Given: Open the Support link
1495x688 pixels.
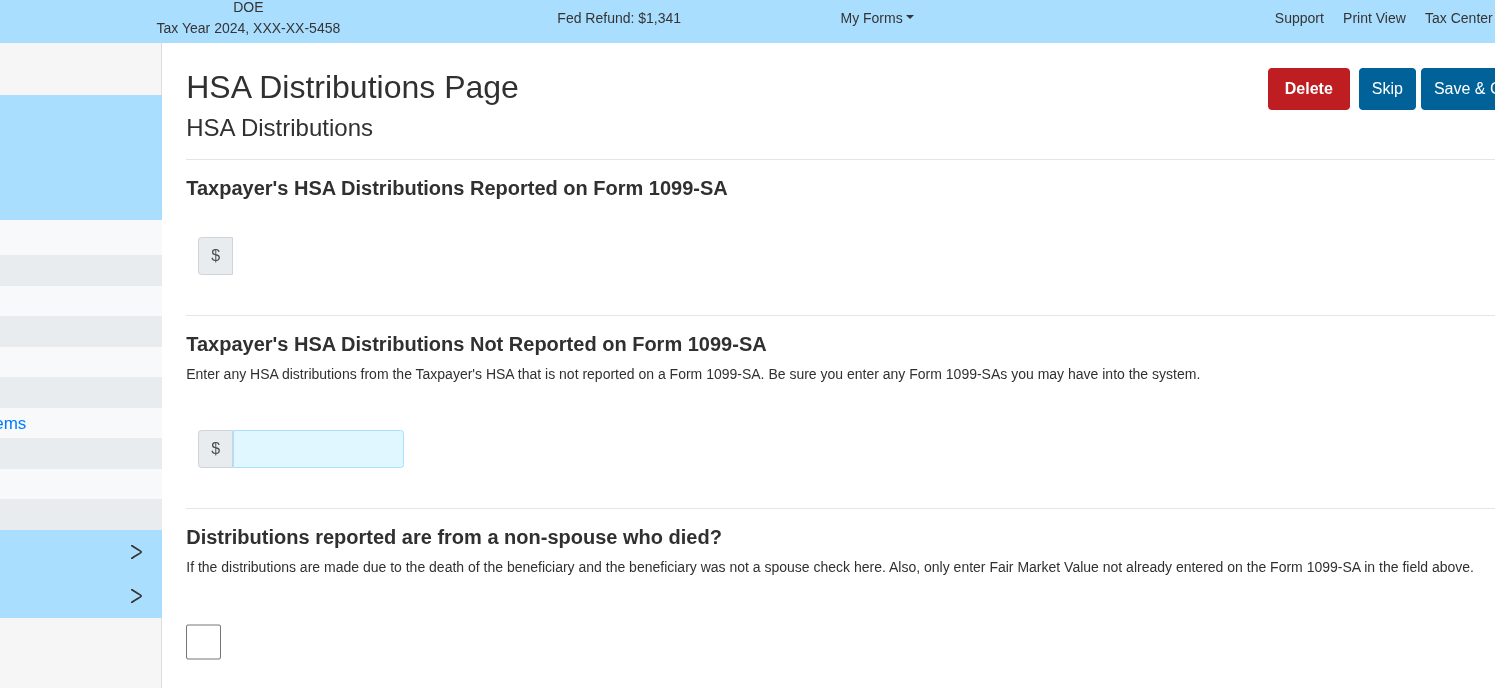Looking at the screenshot, I should (1299, 18).
